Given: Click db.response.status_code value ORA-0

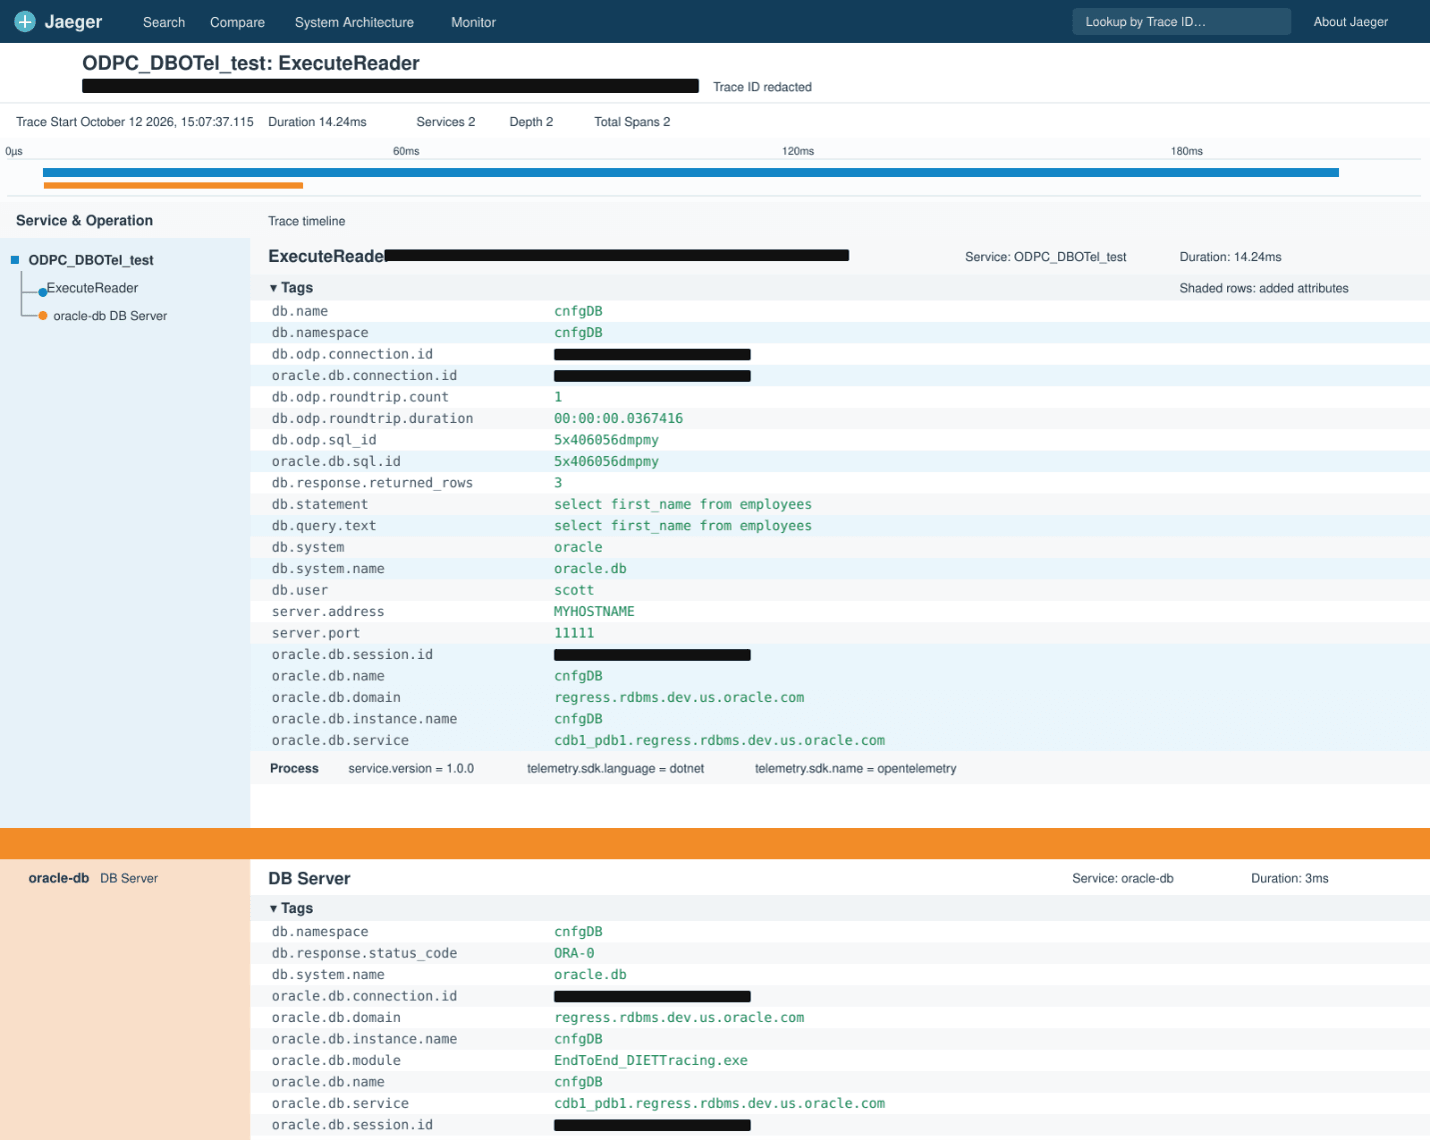Looking at the screenshot, I should coord(574,953).
